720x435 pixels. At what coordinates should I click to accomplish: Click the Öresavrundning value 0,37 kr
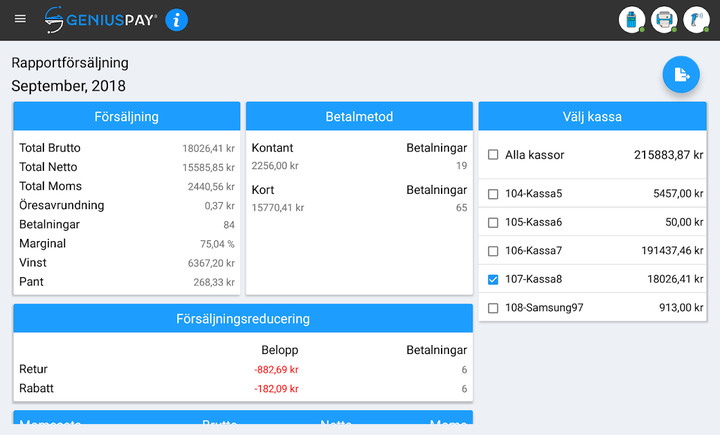[x=219, y=206]
